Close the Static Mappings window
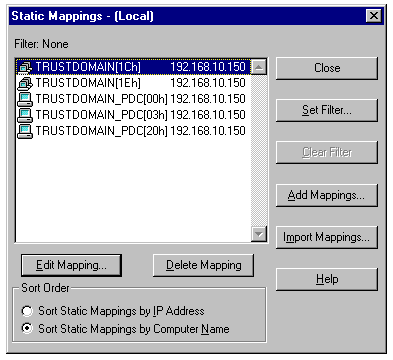 (x=374, y=16)
